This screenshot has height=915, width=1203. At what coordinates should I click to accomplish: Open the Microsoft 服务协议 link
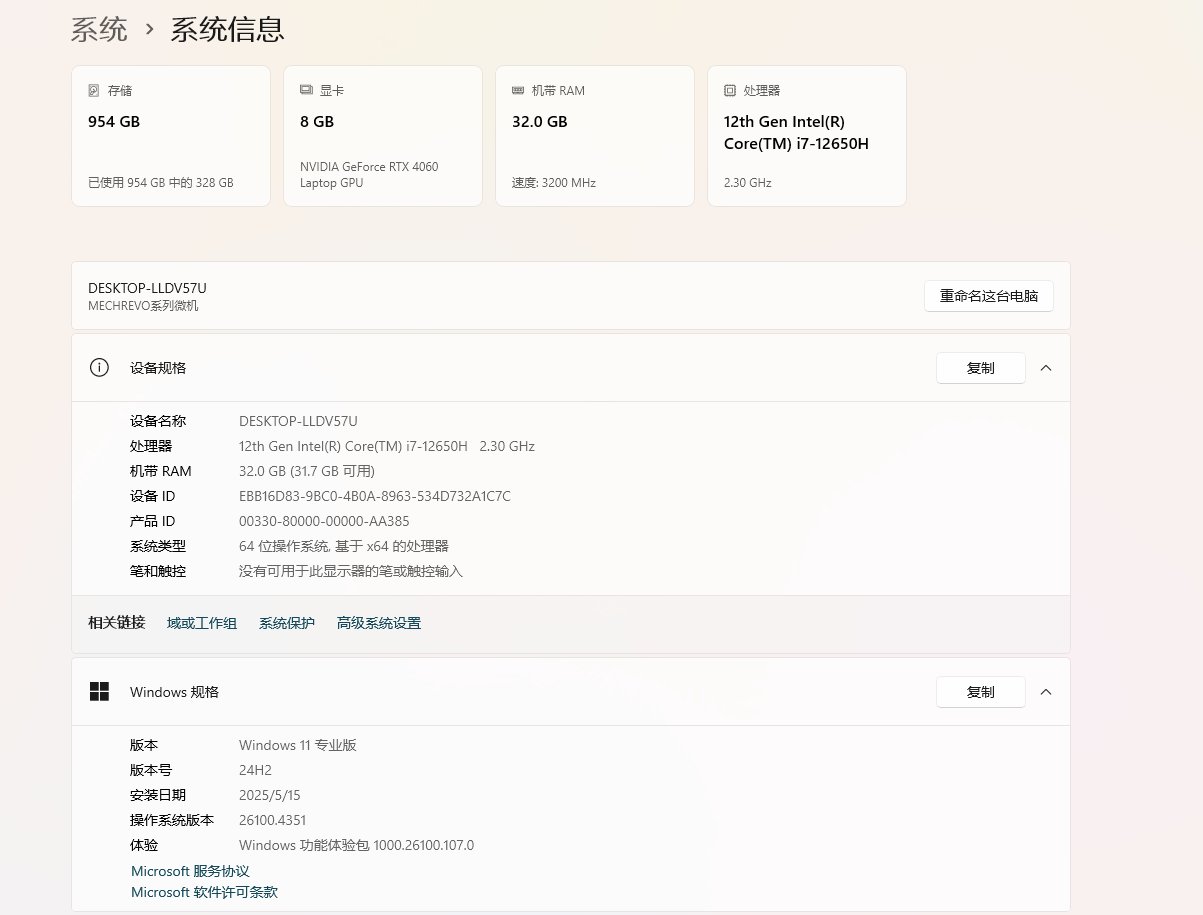[x=190, y=872]
